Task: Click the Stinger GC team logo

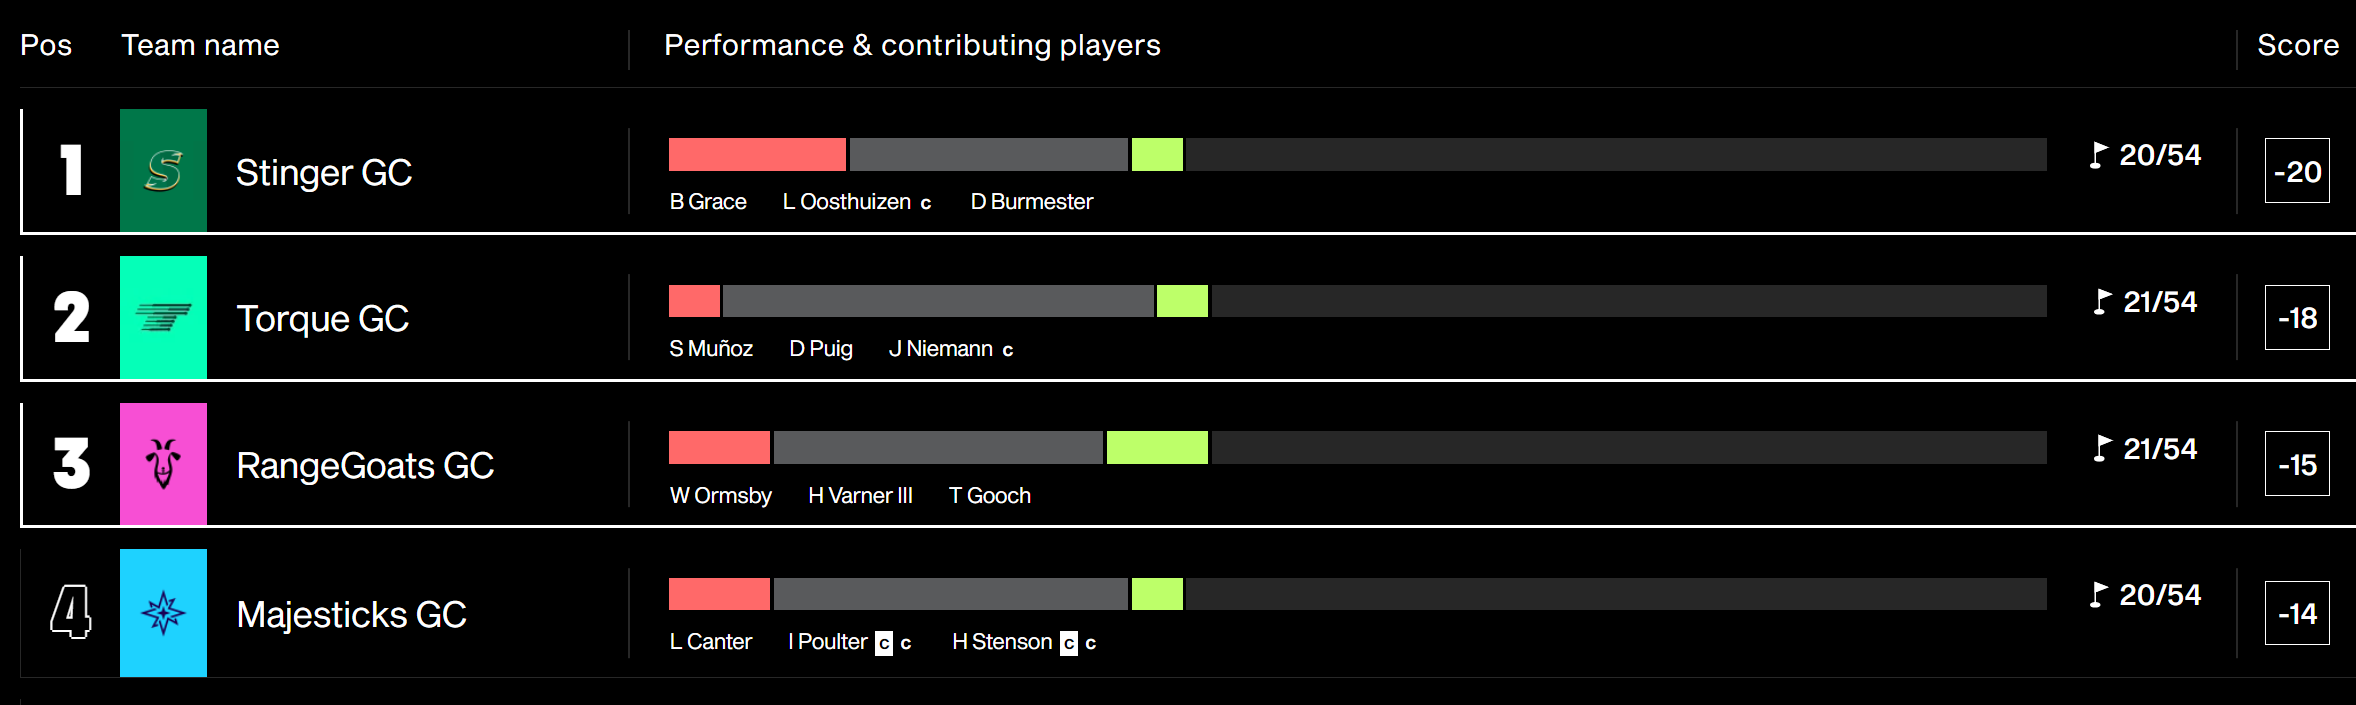Action: (163, 170)
